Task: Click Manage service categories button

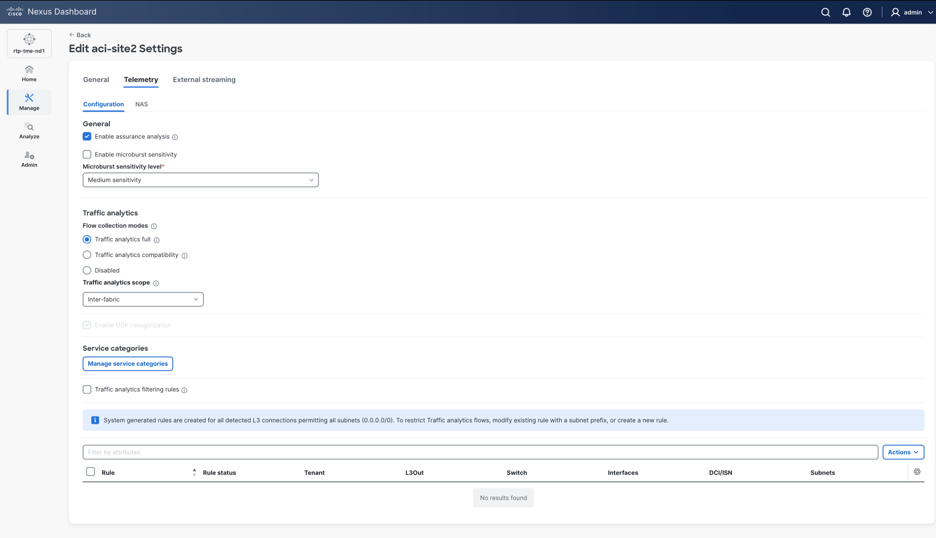Action: pyautogui.click(x=128, y=364)
